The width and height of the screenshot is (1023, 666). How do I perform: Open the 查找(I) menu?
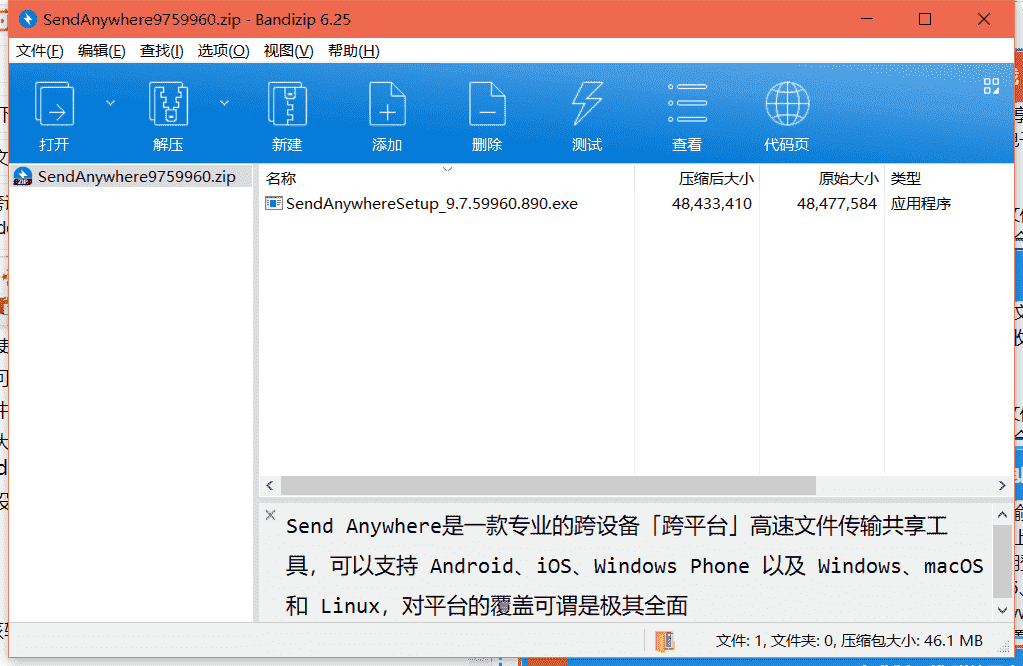(161, 51)
